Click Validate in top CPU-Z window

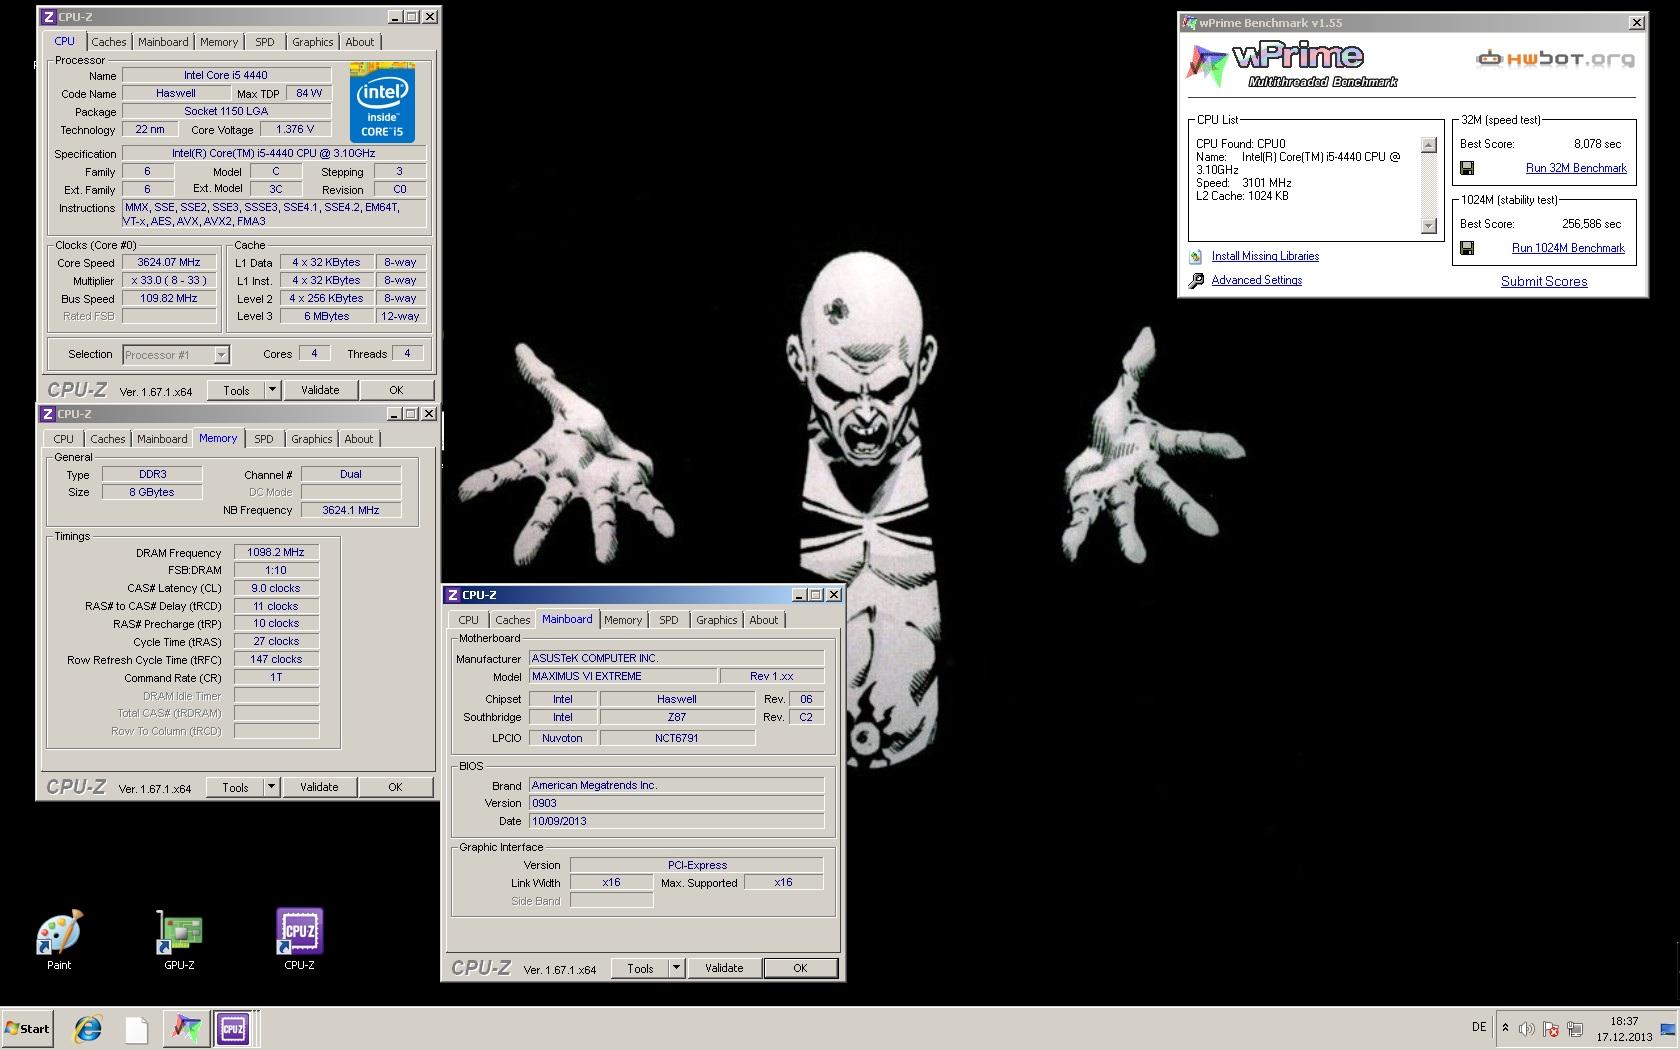tap(320, 390)
